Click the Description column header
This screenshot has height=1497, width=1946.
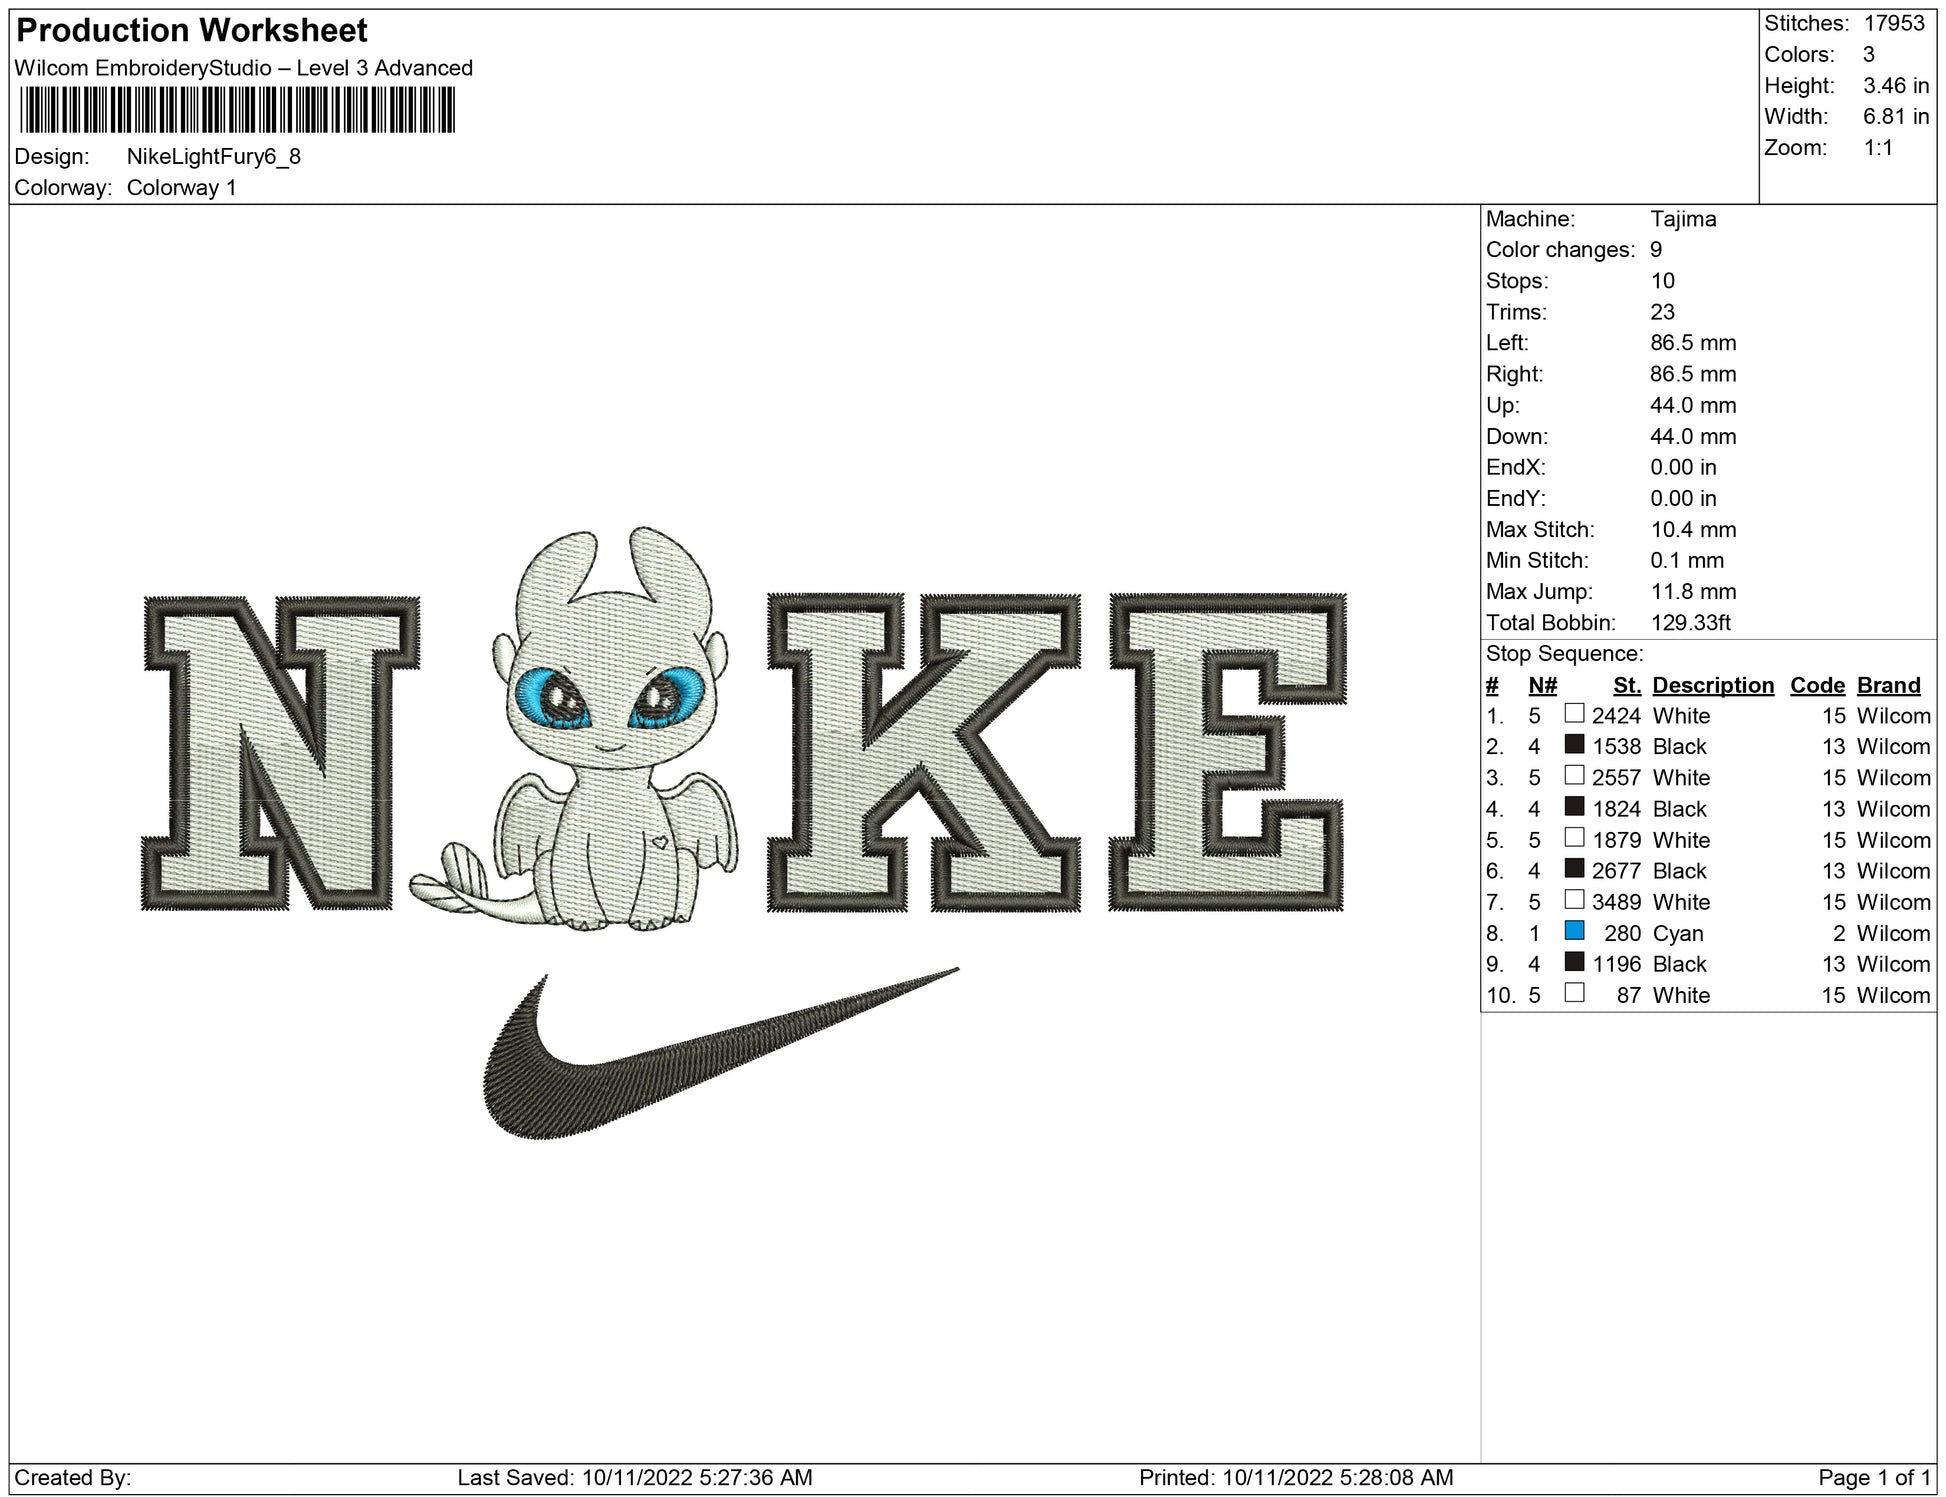click(1712, 685)
